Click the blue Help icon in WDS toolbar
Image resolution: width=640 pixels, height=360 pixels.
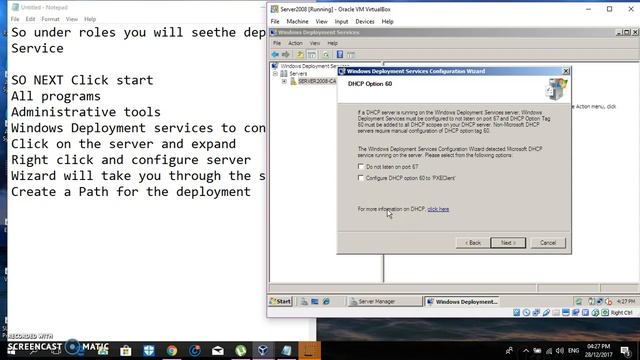(340, 54)
